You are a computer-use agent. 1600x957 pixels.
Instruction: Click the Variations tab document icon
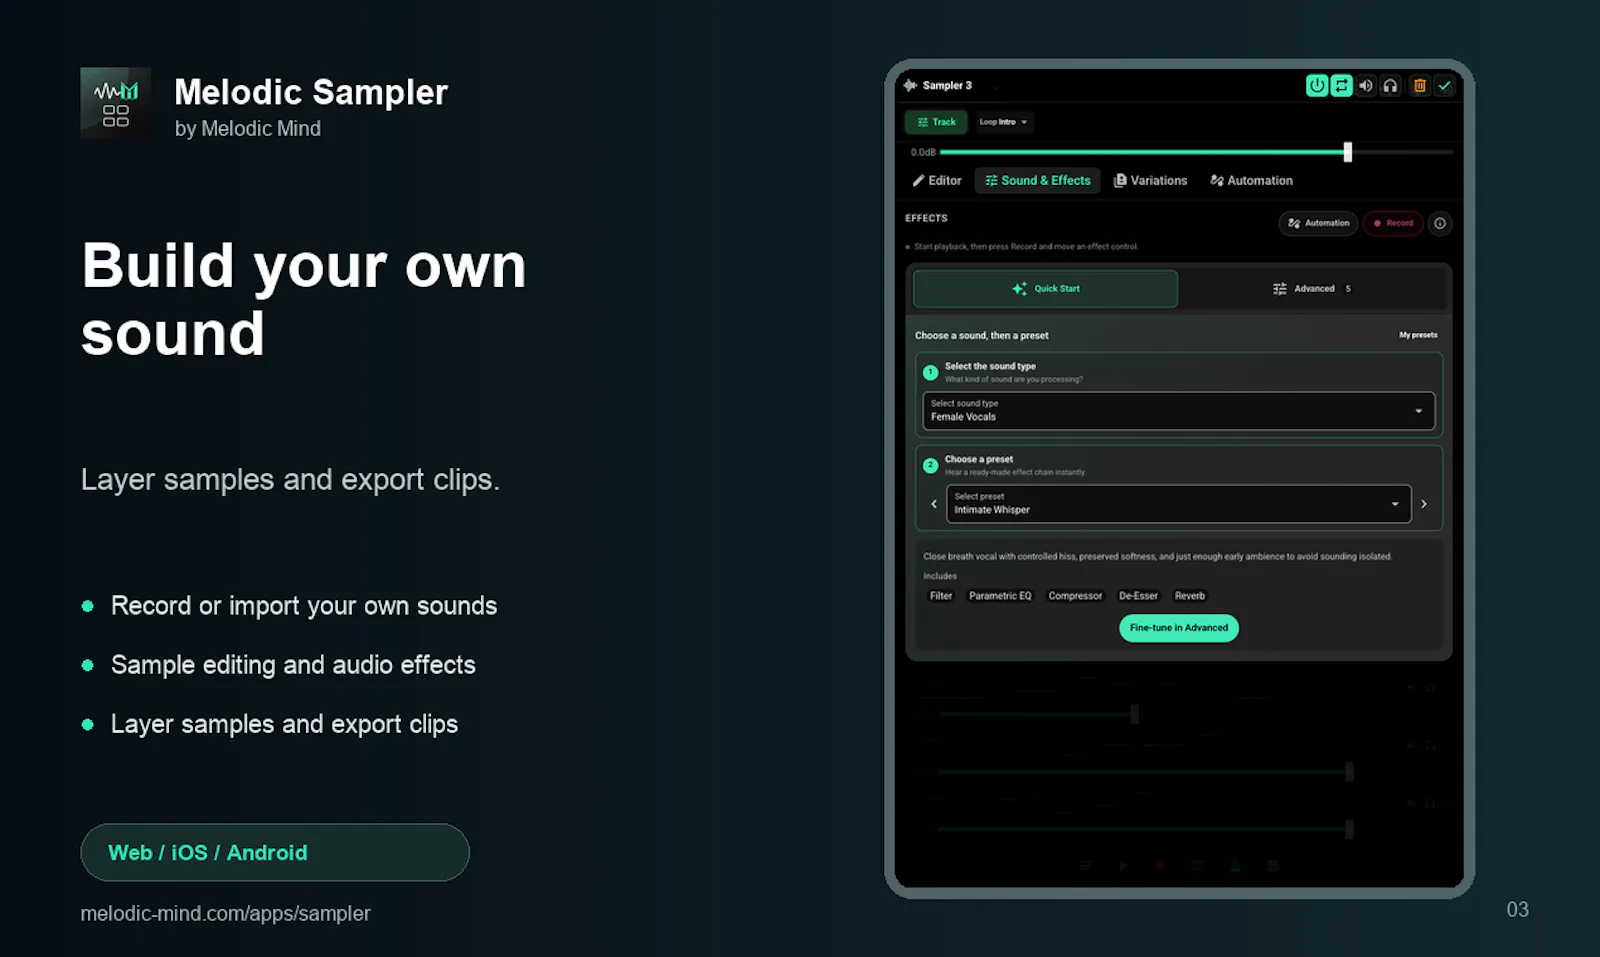coord(1120,181)
